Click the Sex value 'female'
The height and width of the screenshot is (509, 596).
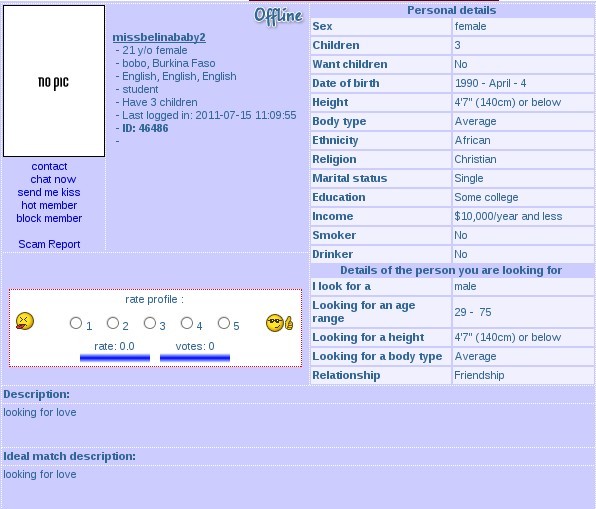pos(470,26)
